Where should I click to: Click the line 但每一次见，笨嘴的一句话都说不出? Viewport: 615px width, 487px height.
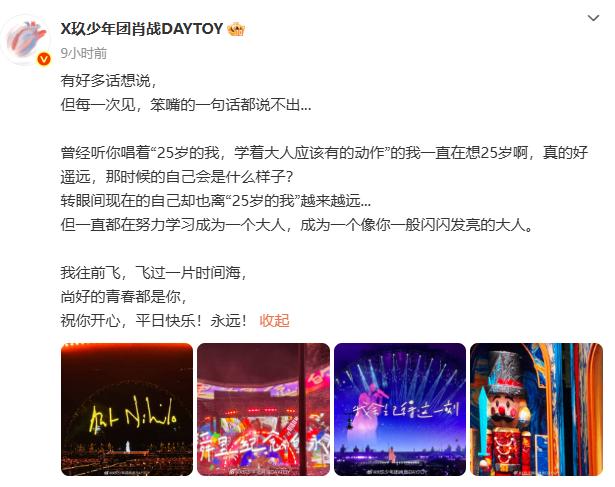tap(186, 105)
